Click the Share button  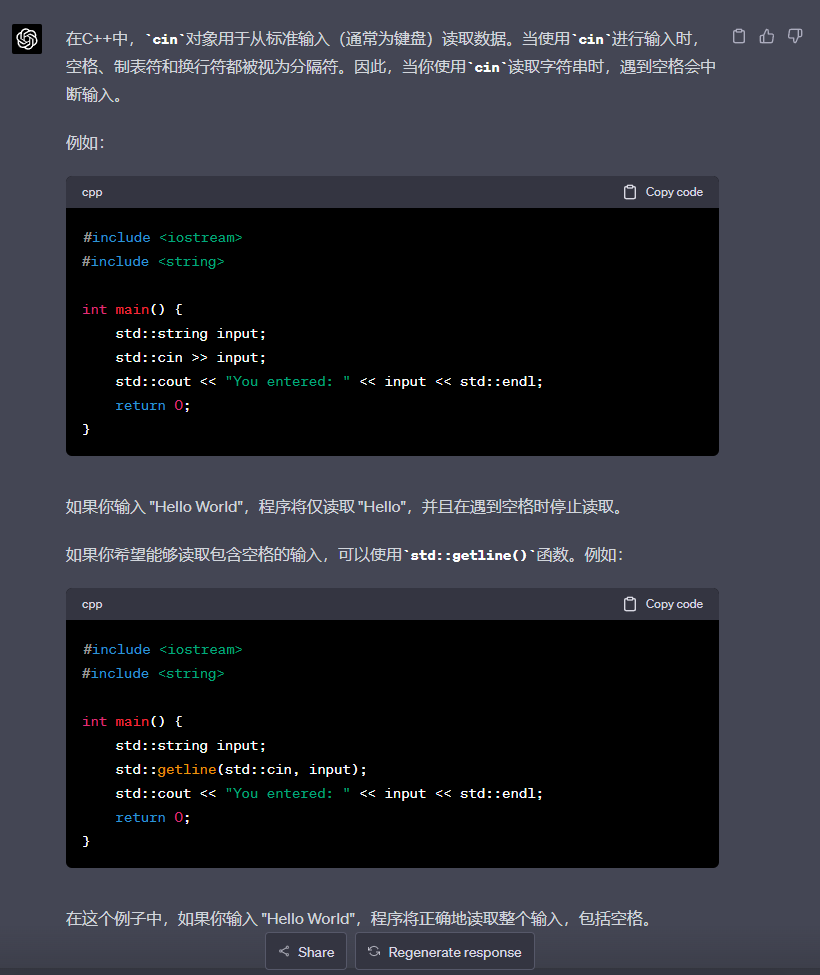pos(306,951)
